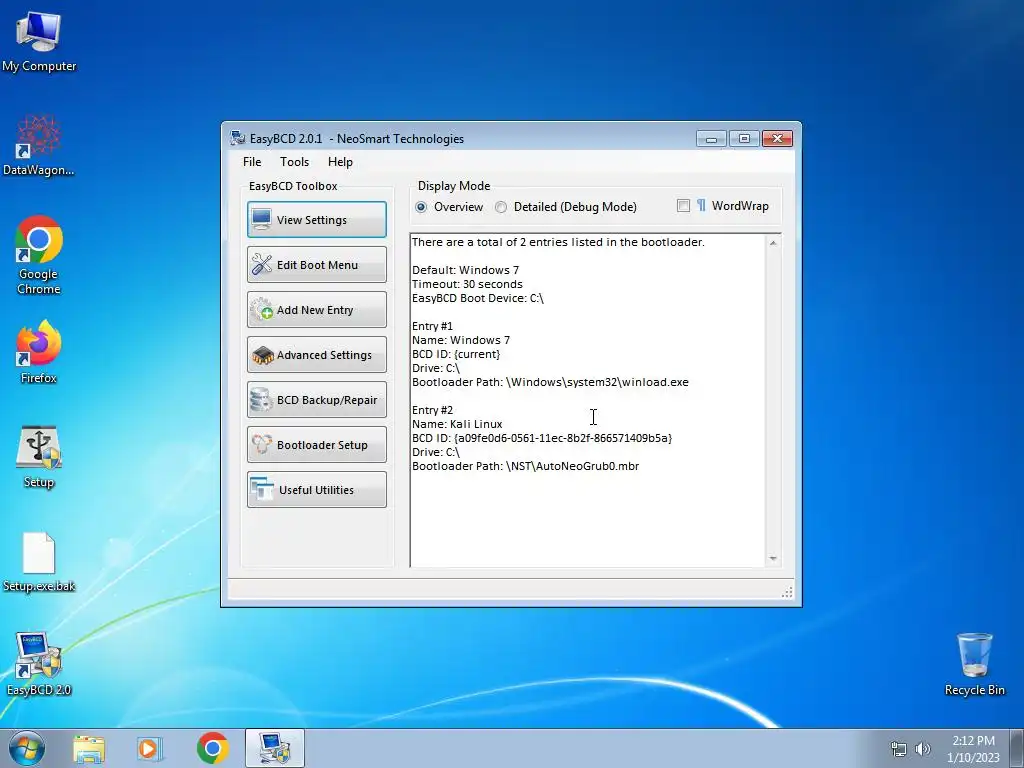
Task: Click the 'BCD ID: {current}' line
Action: coord(456,354)
